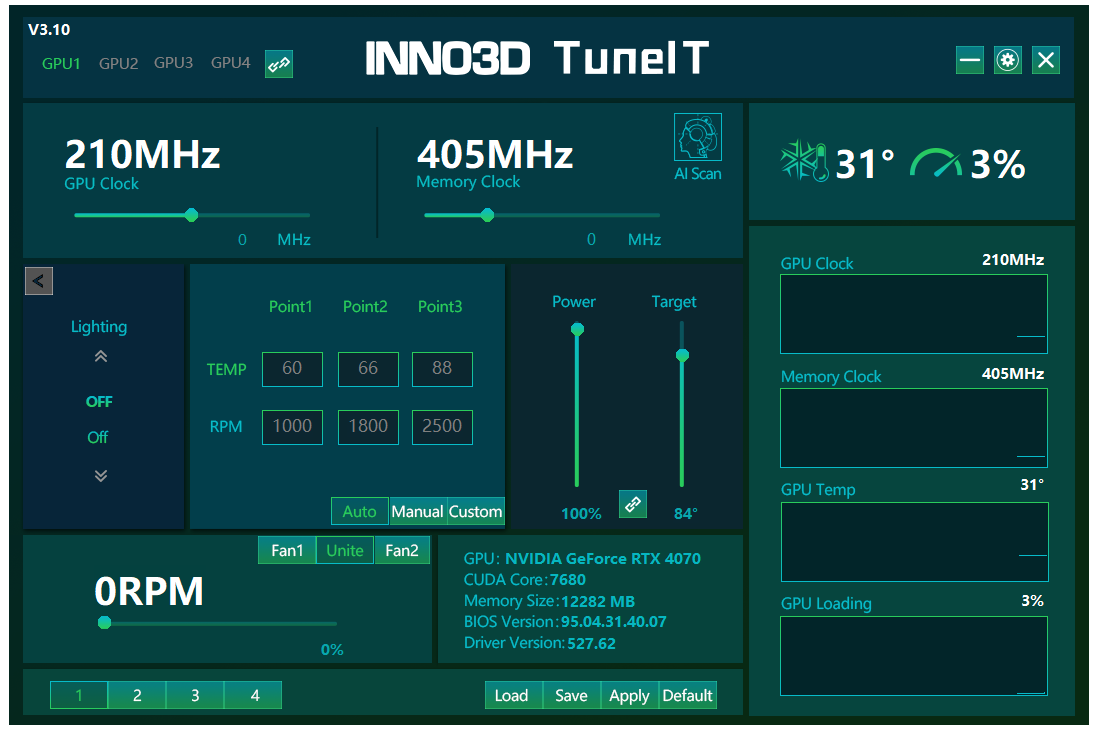This screenshot has height=730, width=1098.
Task: Click the Power limit slider handle
Action: tap(577, 329)
